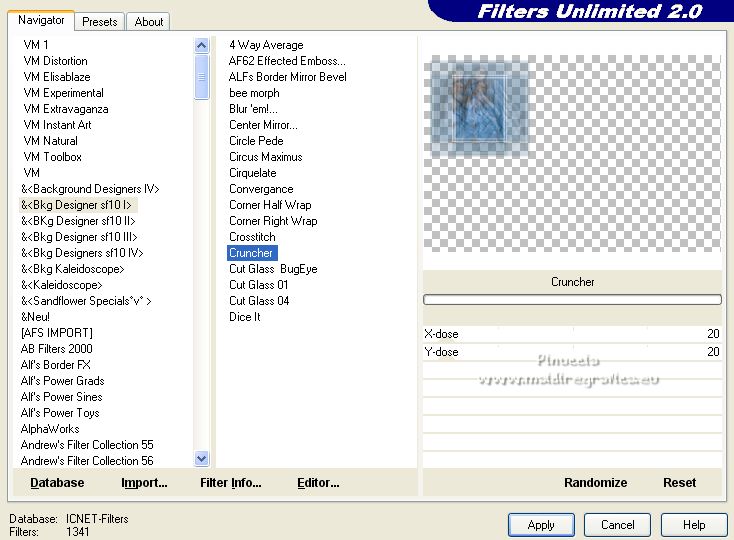Switch to the Navigator tab
This screenshot has height=540, width=734.
point(41,20)
